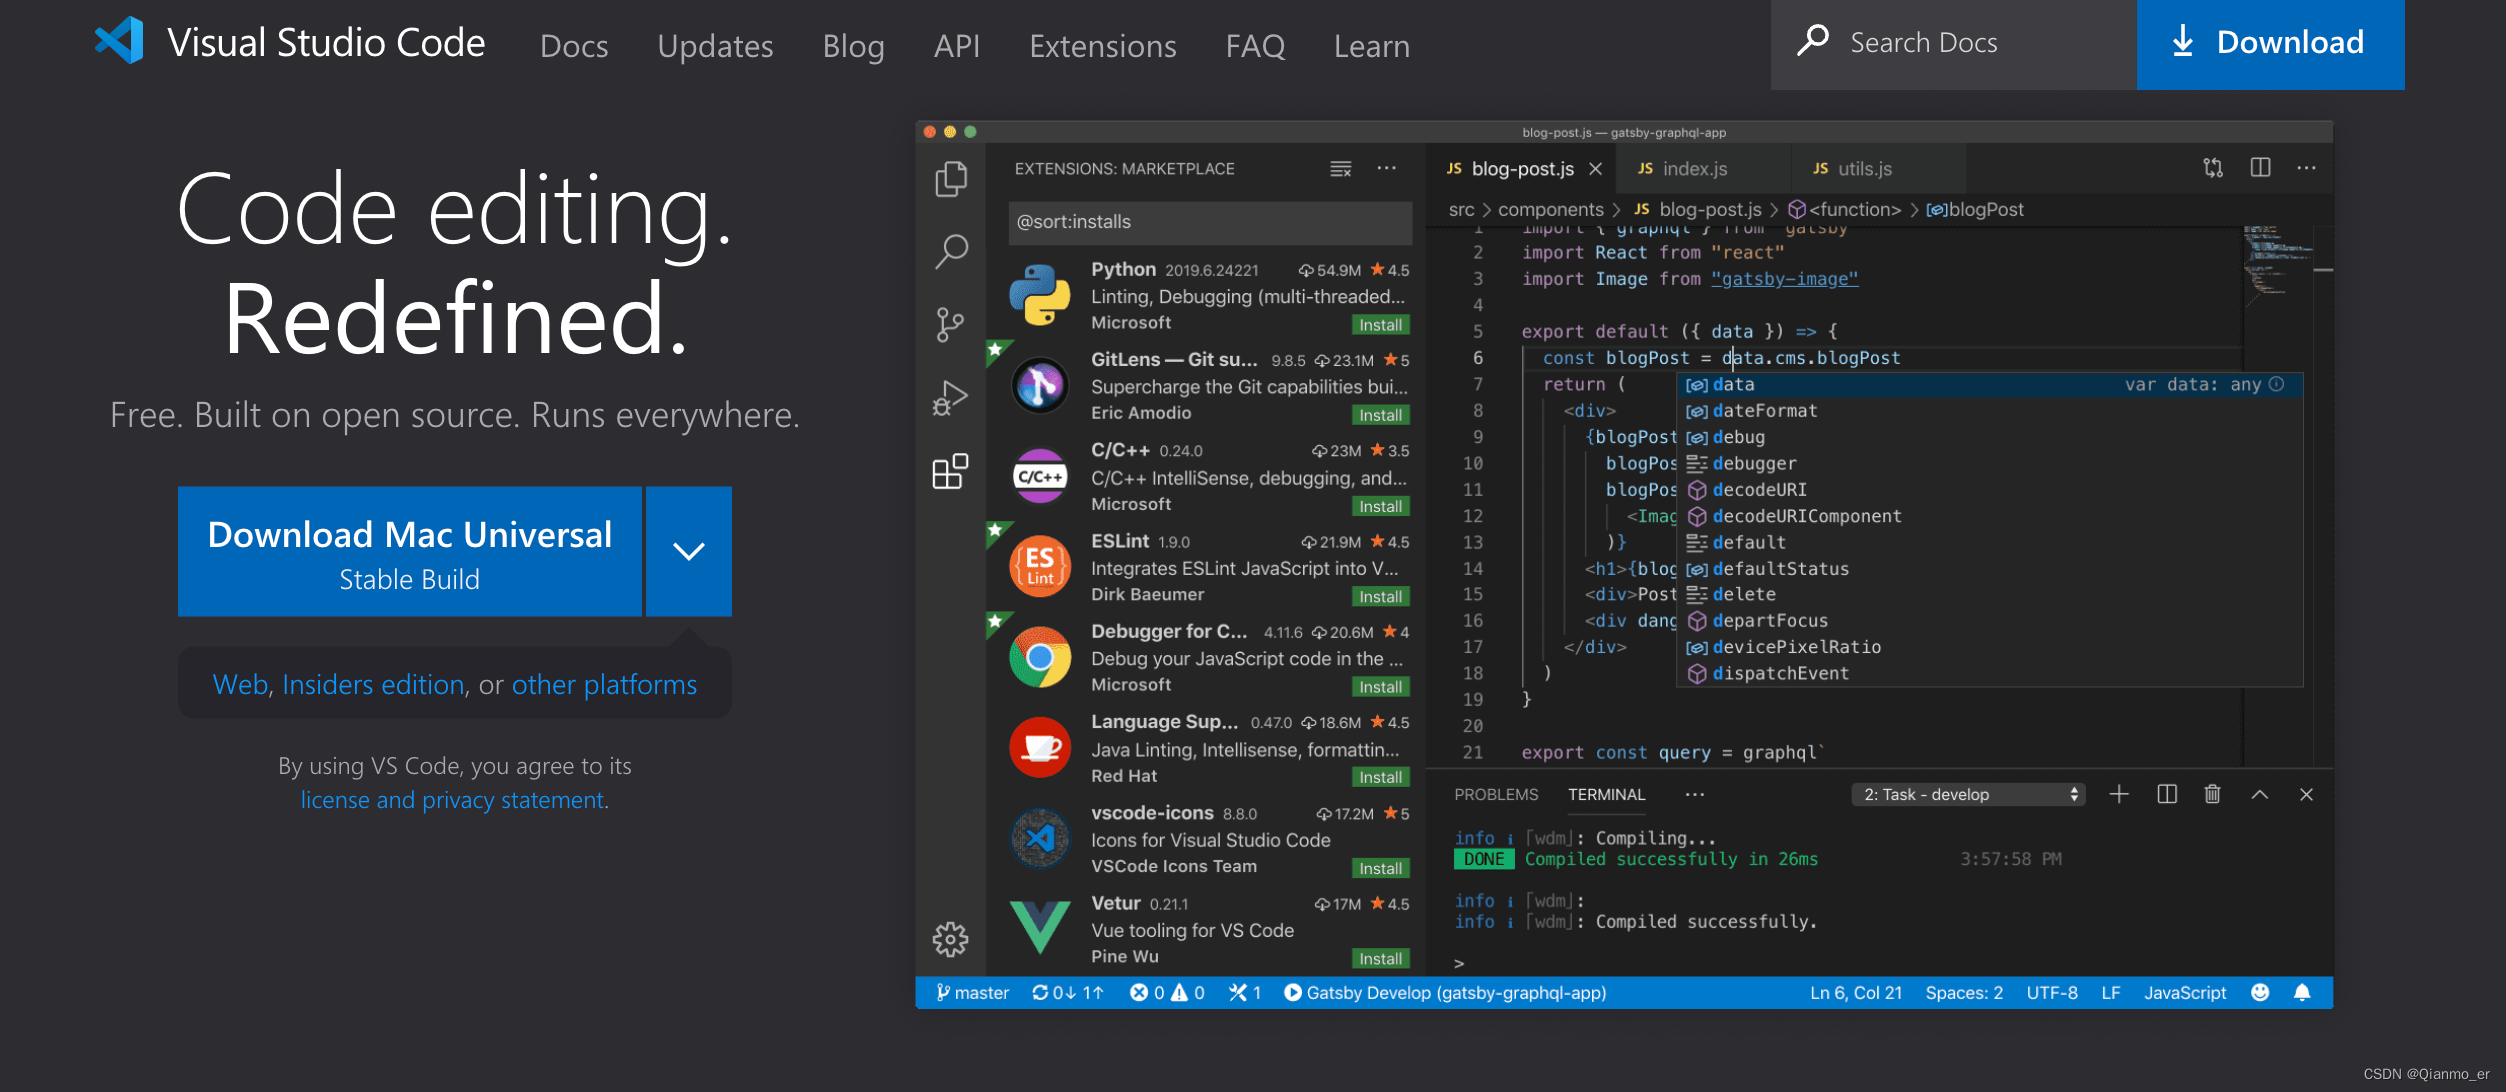This screenshot has width=2506, height=1092.
Task: Maximize terminal panel with up chevron
Action: [x=2260, y=794]
